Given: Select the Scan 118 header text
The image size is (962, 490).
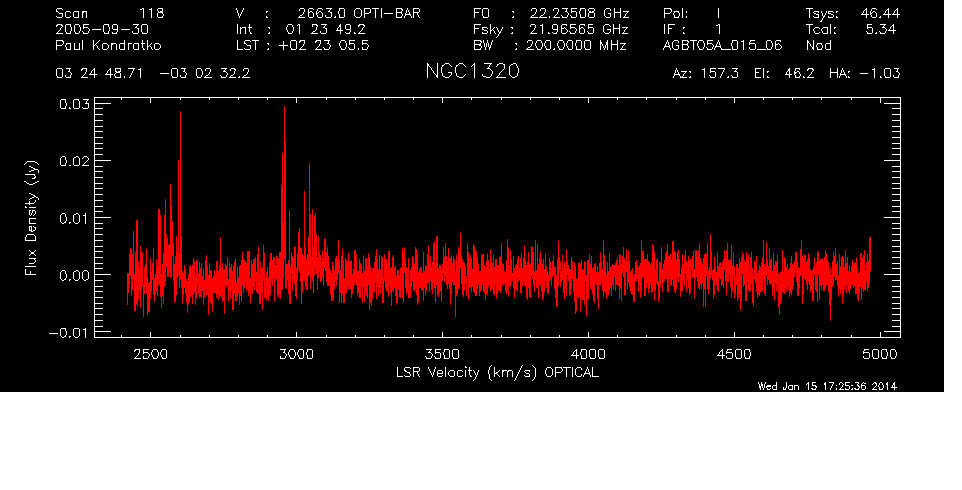Looking at the screenshot, I should [110, 13].
